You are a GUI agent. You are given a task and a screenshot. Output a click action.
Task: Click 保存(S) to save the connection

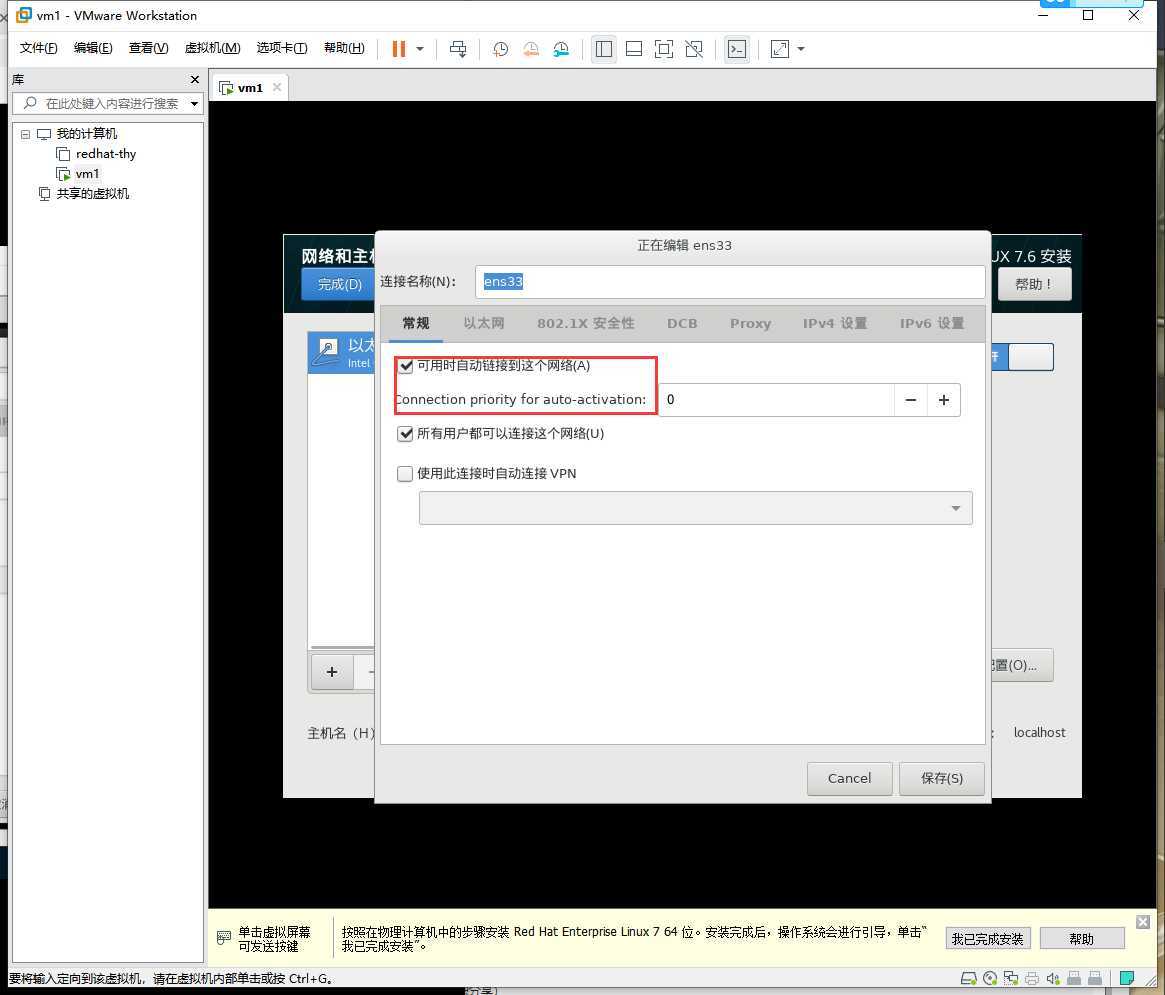click(x=941, y=779)
